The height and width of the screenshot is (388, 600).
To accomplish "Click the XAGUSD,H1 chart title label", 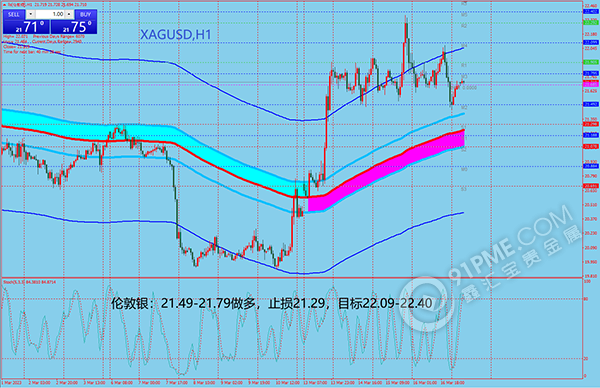I will tap(176, 35).
